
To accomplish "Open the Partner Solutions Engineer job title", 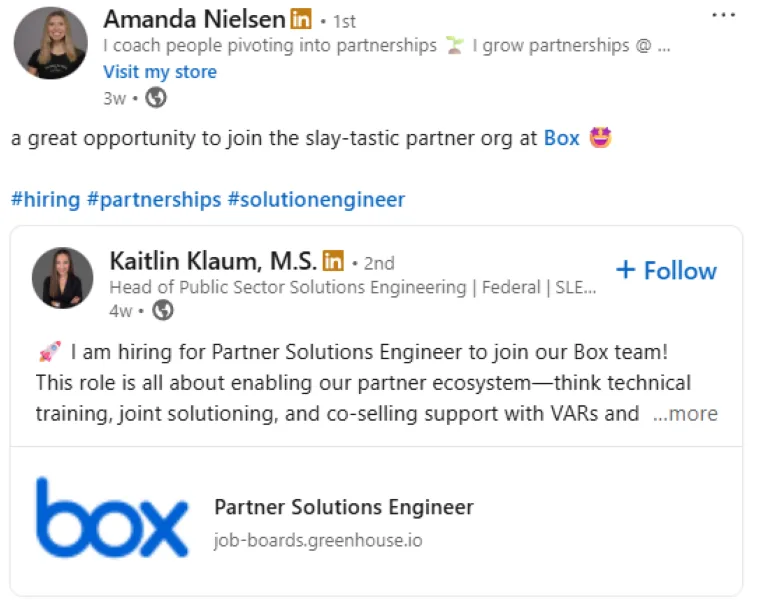I will tap(344, 507).
